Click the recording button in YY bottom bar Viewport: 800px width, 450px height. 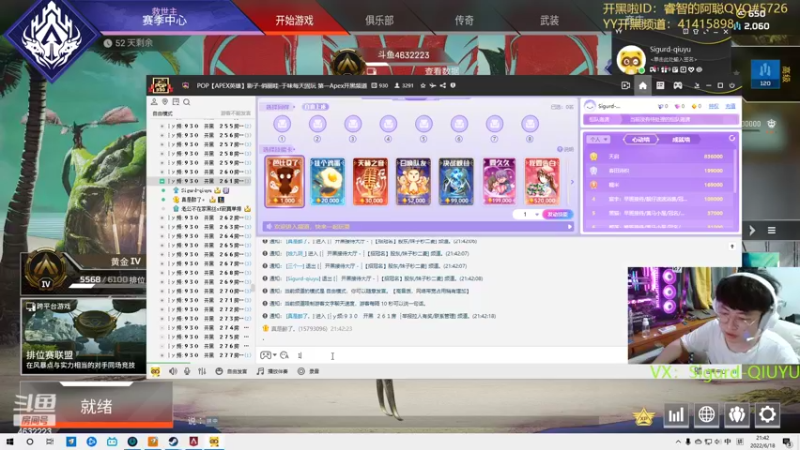coord(308,371)
